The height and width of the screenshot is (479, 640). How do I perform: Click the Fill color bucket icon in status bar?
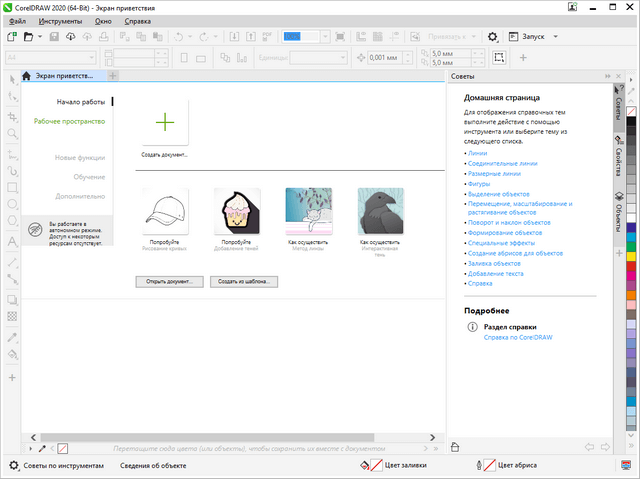366,466
